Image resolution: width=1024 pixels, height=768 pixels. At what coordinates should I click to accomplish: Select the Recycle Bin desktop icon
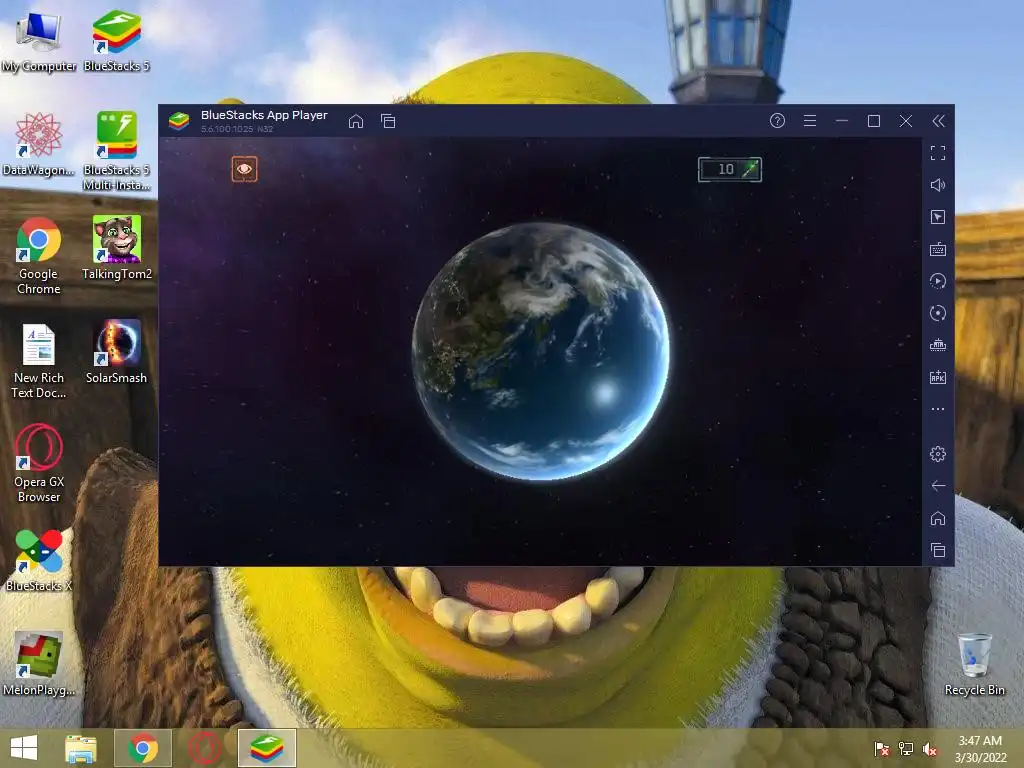[x=974, y=664]
